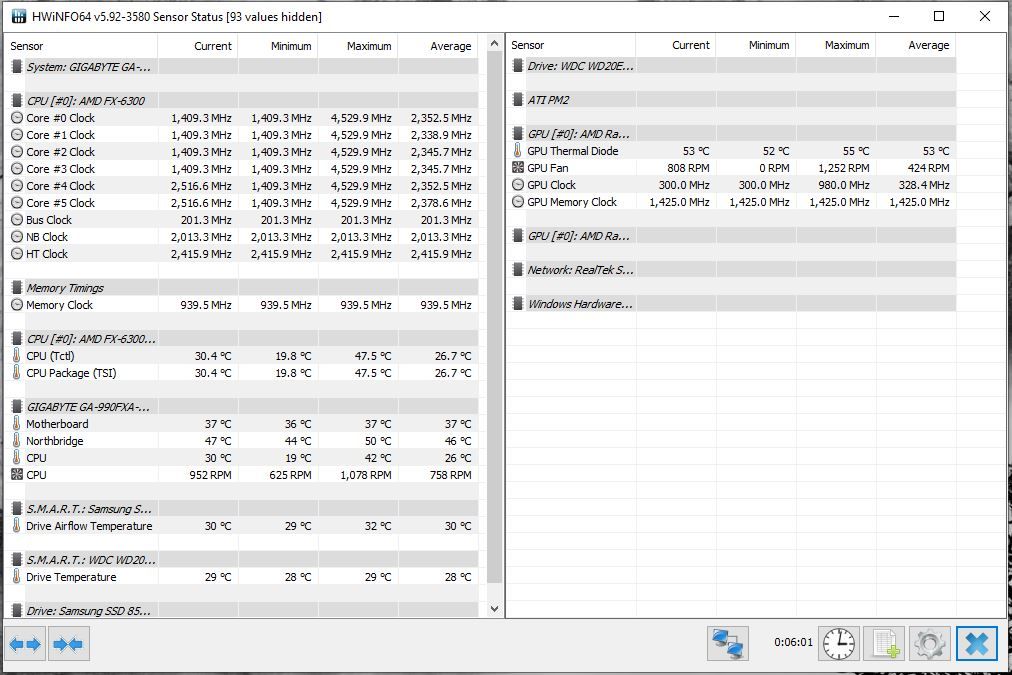The width and height of the screenshot is (1012, 675).
Task: Click right panel Sensor column header
Action: pos(571,45)
